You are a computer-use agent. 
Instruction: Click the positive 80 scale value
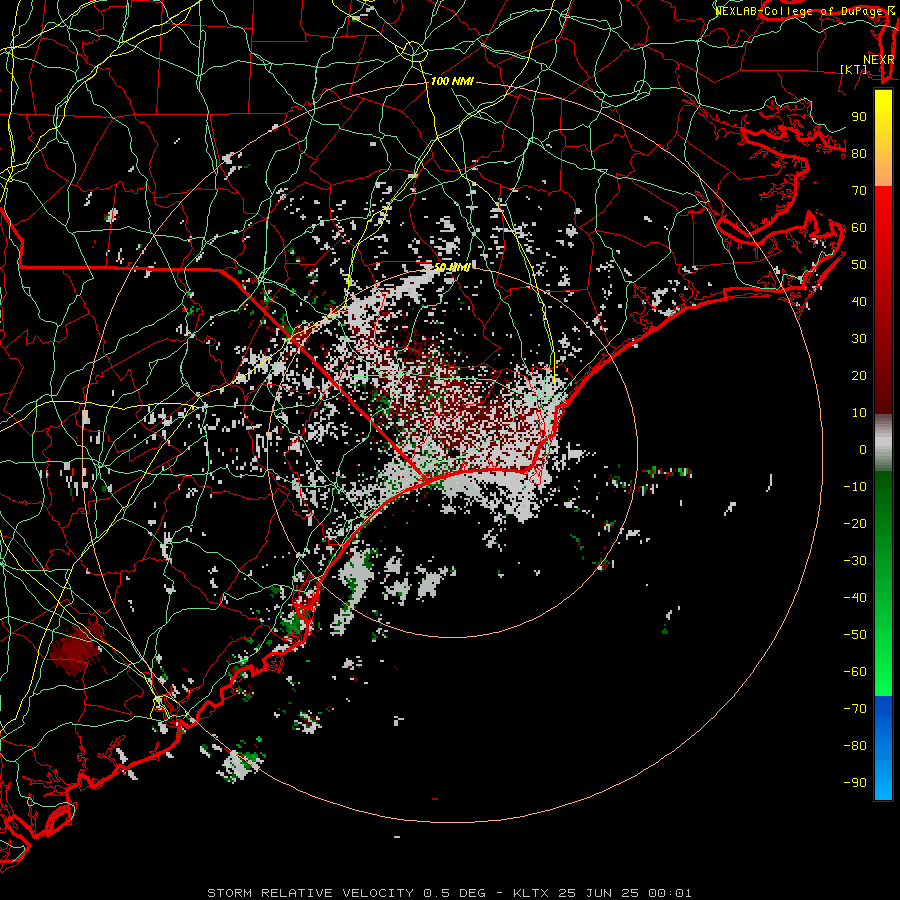tap(859, 154)
